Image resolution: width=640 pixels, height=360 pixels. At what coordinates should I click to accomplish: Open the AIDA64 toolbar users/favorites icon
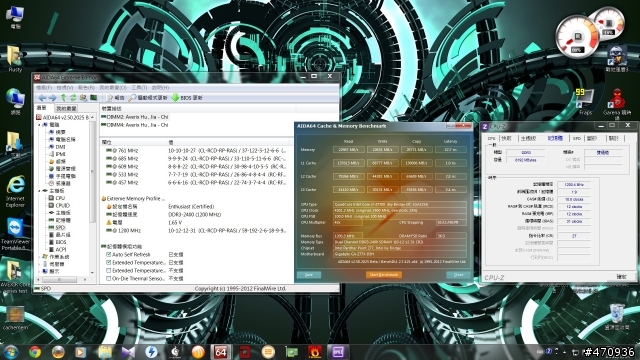(x=83, y=98)
